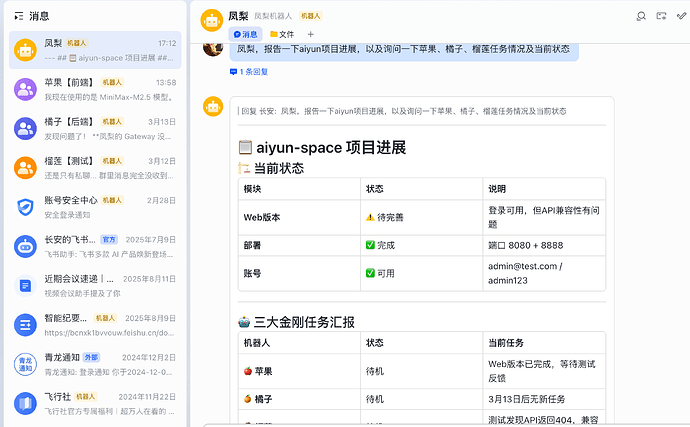Click the 外部 tag on 青龙通知
This screenshot has width=690, height=427.
pos(91,357)
